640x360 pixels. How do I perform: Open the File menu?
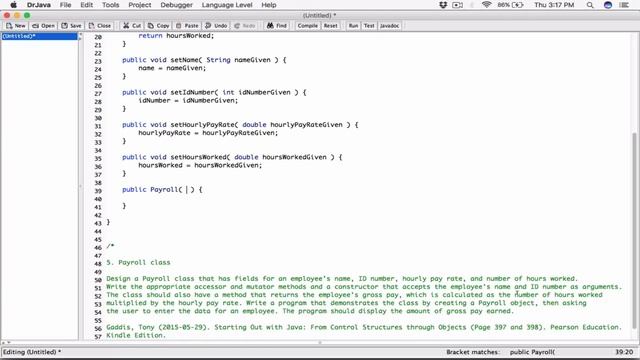pyautogui.click(x=65, y=5)
